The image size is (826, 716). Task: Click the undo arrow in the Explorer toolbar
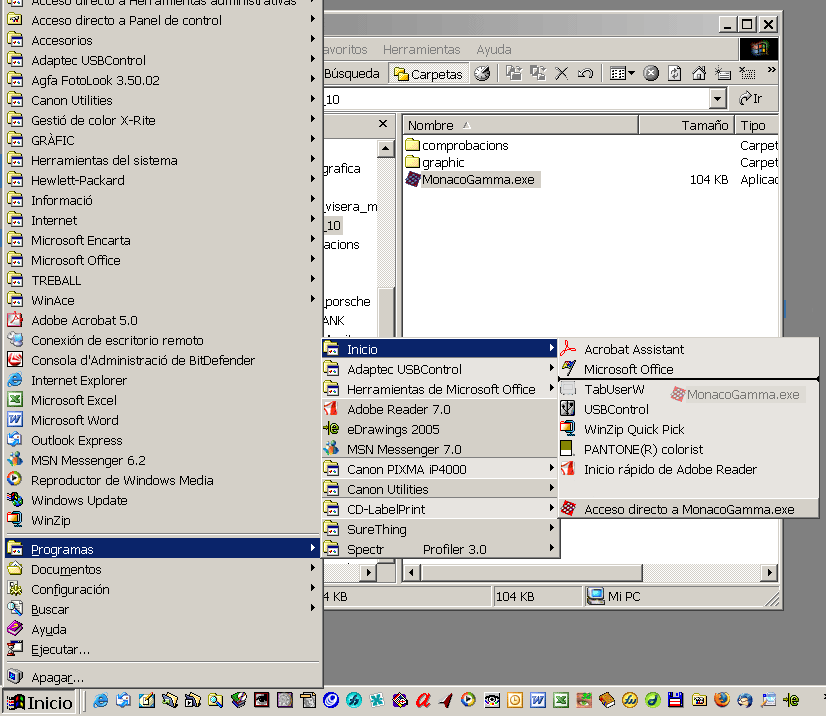click(x=585, y=73)
